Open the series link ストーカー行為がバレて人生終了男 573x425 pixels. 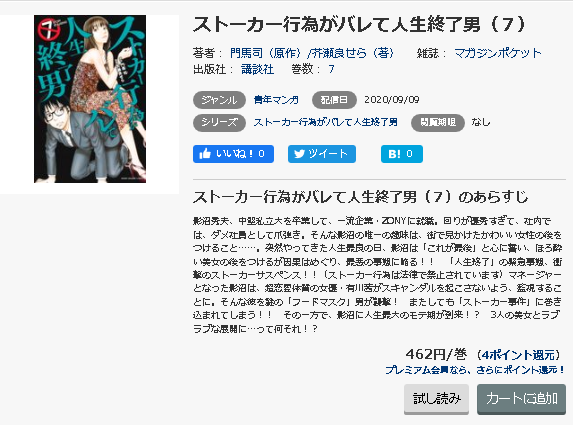pos(326,122)
